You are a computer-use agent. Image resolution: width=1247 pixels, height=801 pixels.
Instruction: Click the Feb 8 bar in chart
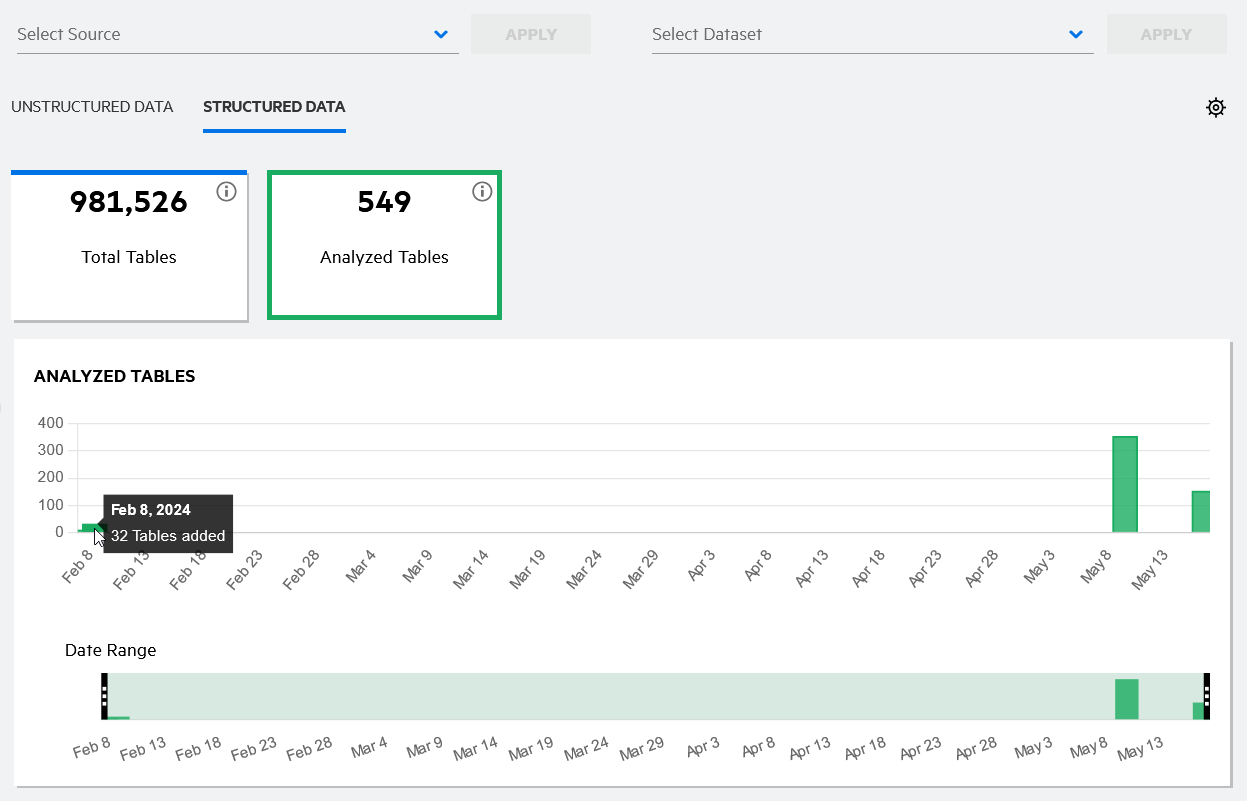coord(88,527)
